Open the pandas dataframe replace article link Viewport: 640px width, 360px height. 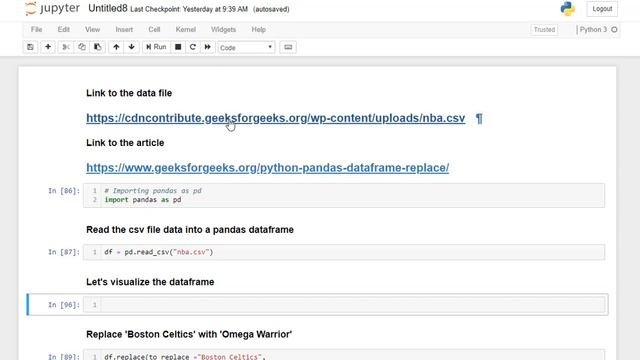point(267,168)
